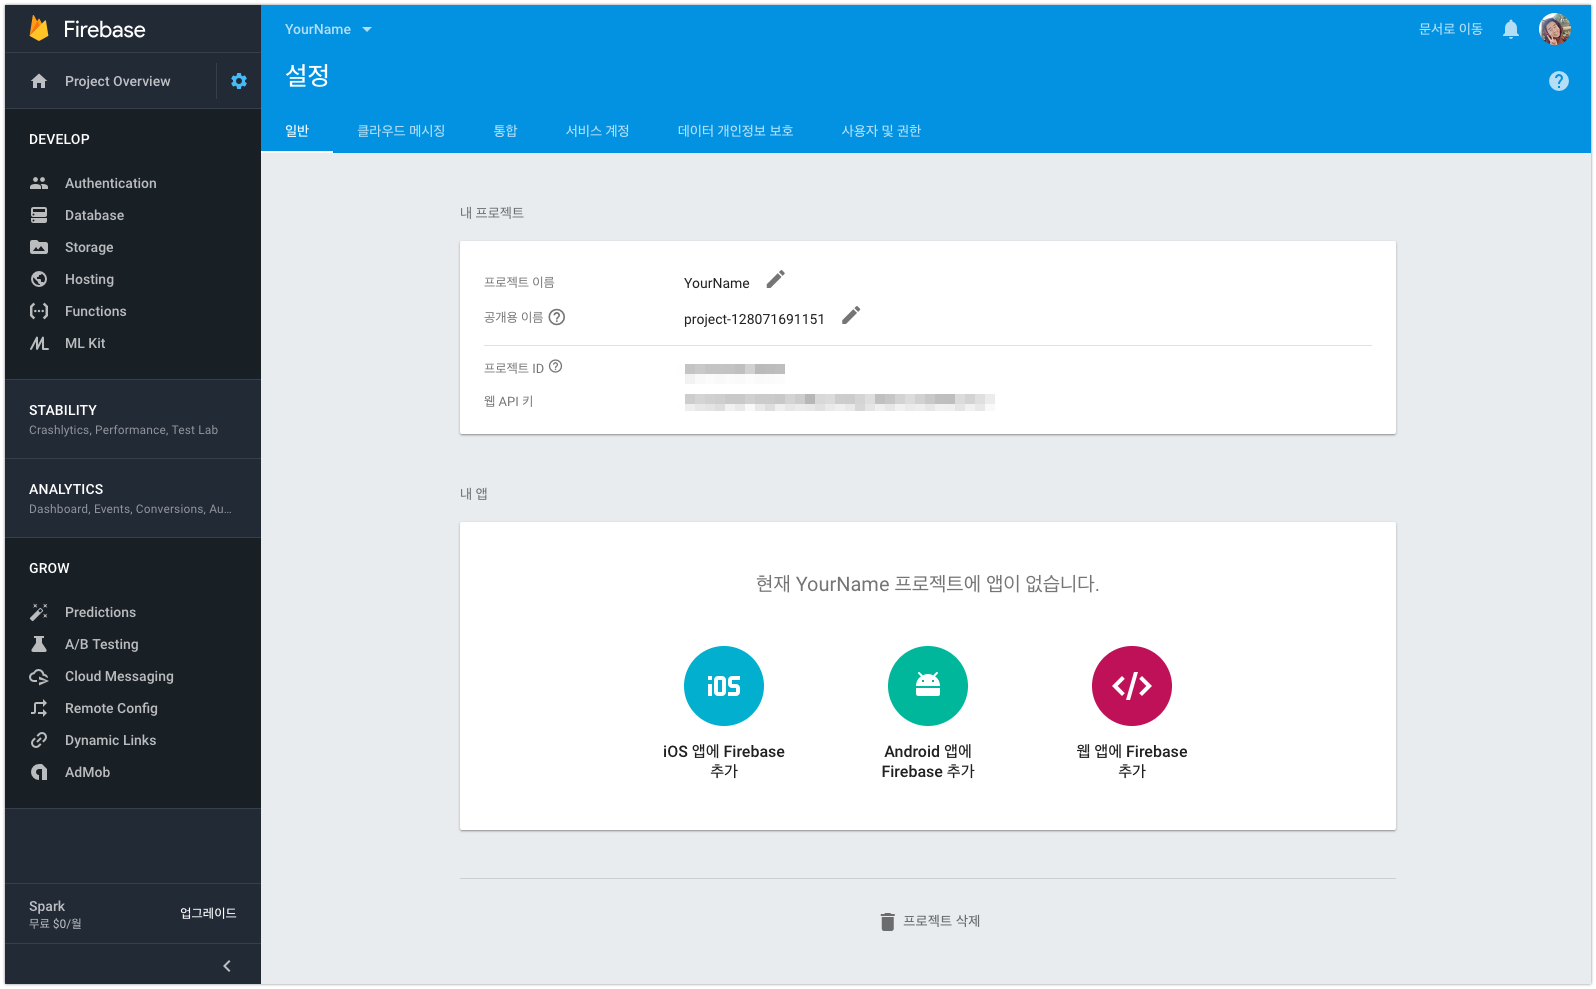Click help icon next to 프로젝트 ID

[x=556, y=366]
